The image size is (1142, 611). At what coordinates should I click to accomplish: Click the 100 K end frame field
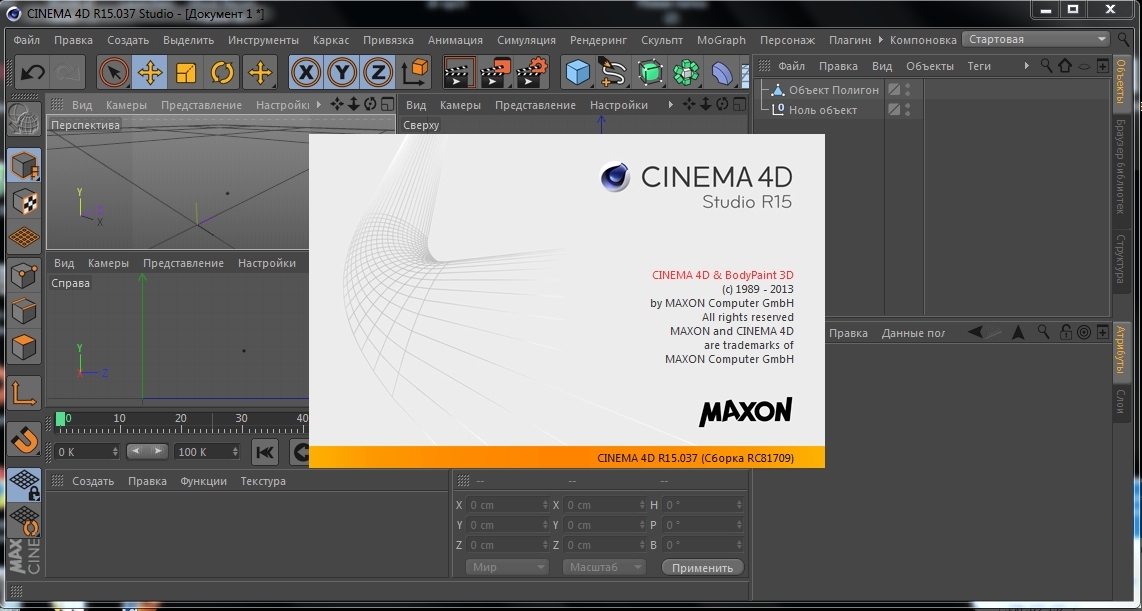207,452
